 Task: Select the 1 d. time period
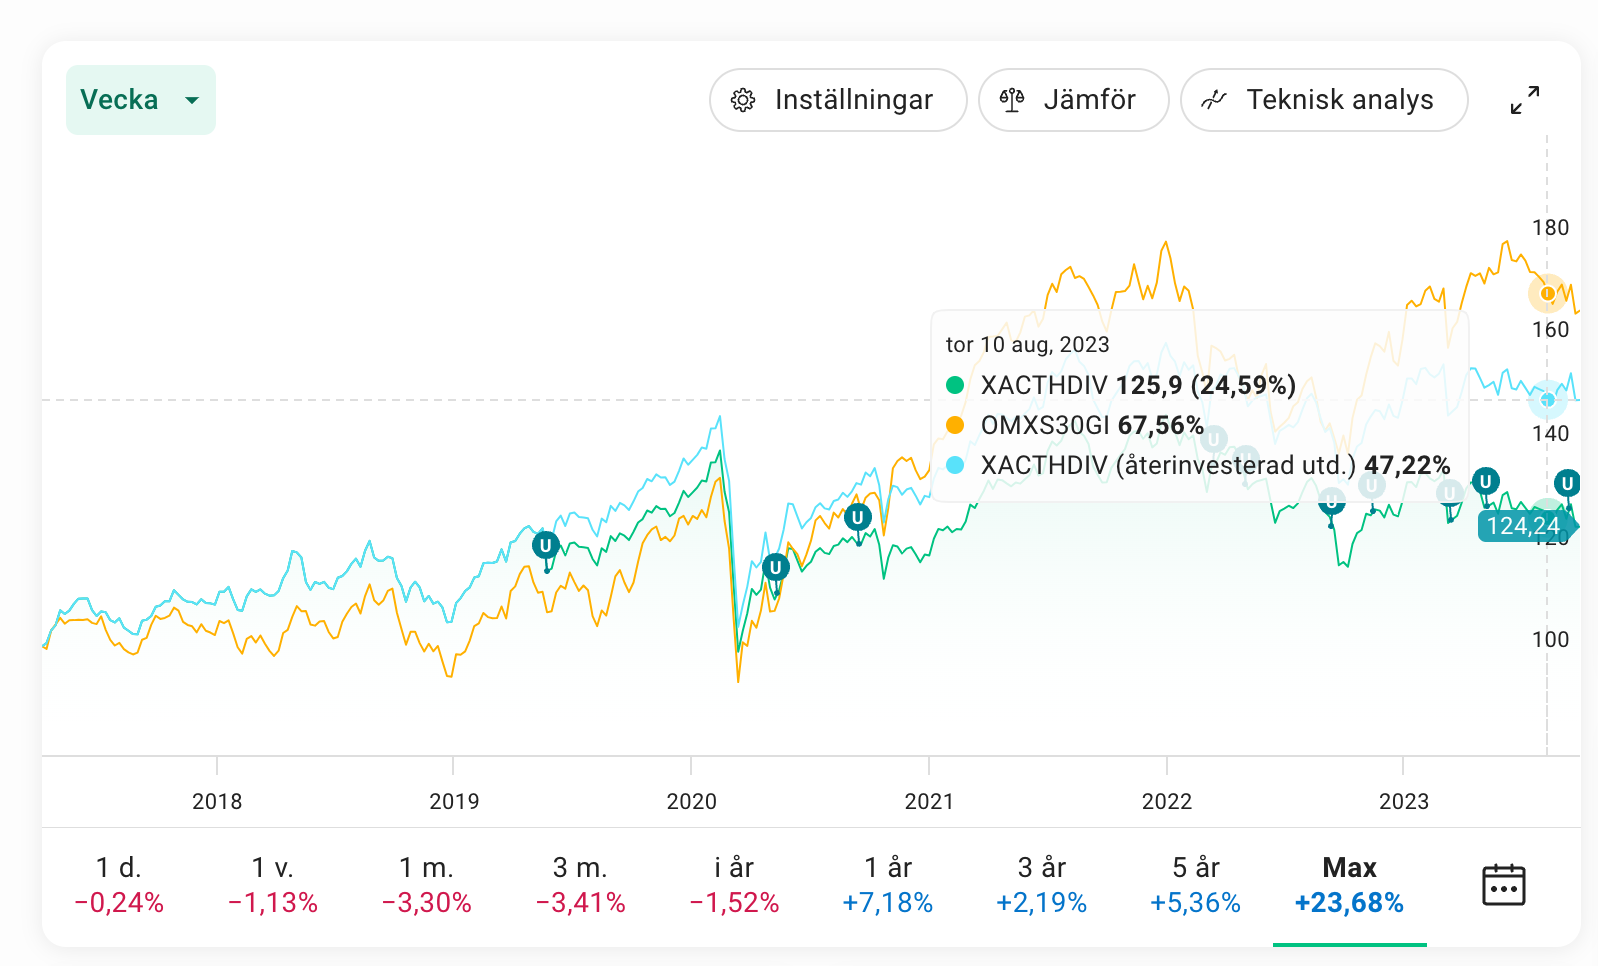(x=119, y=885)
